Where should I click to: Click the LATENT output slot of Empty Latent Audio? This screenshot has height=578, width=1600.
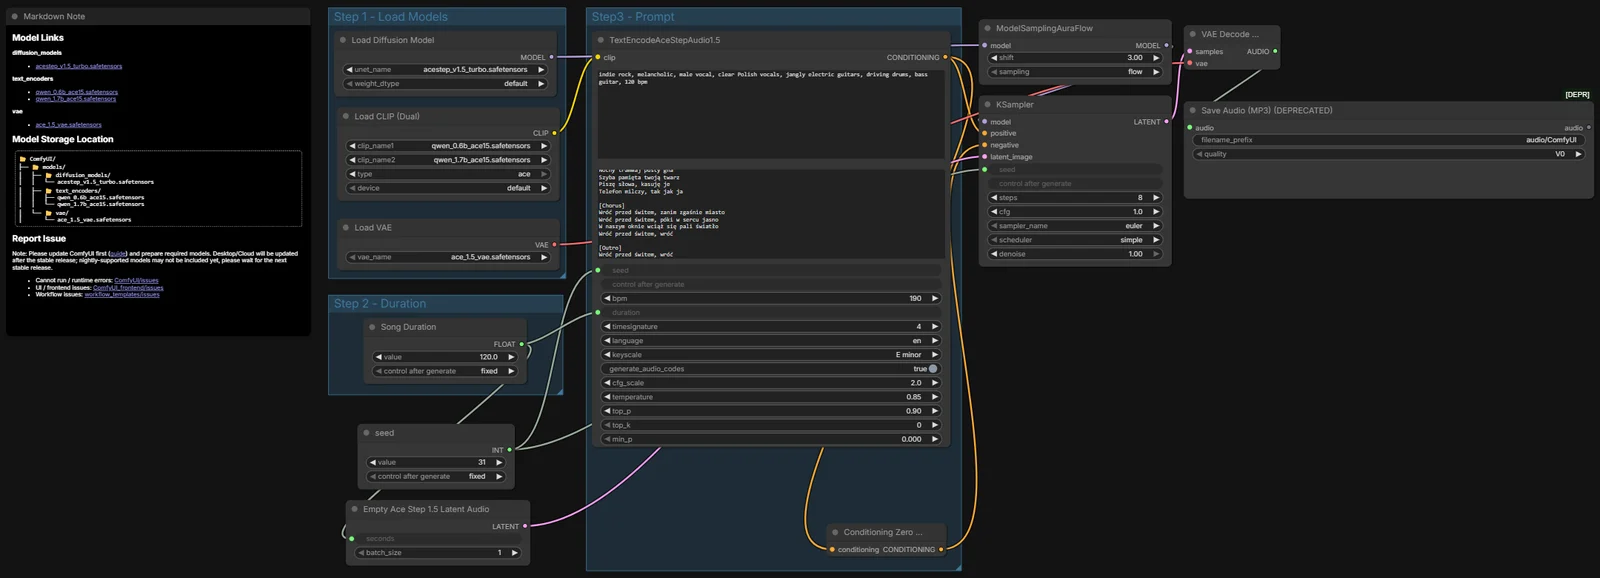524,526
